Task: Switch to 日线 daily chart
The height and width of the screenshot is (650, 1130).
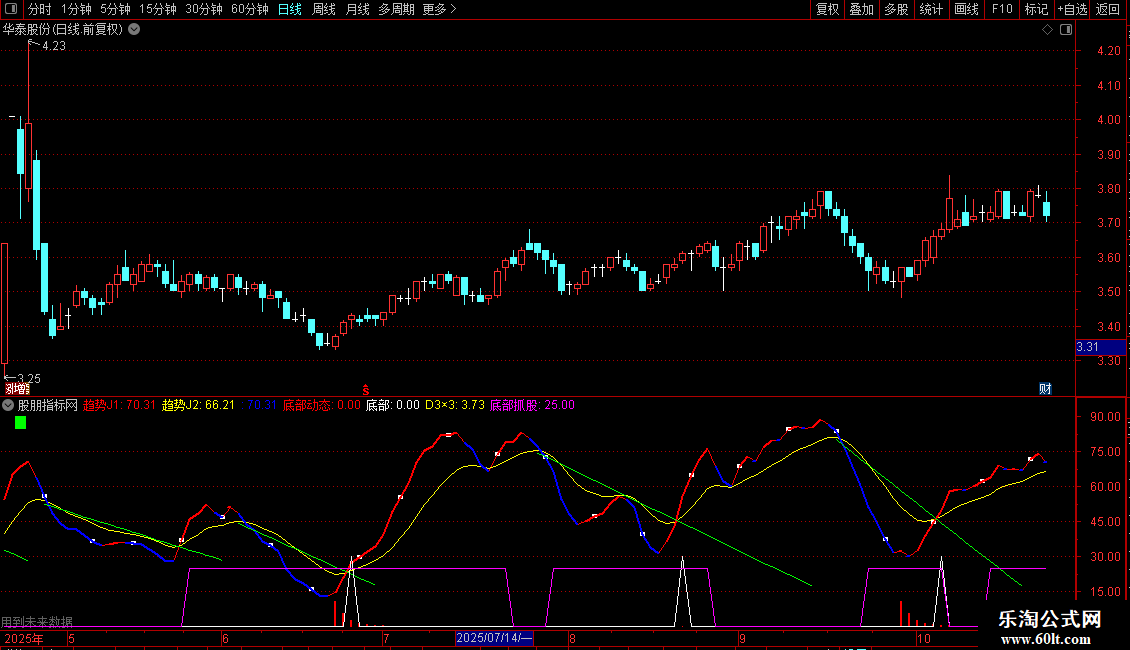Action: click(x=290, y=9)
